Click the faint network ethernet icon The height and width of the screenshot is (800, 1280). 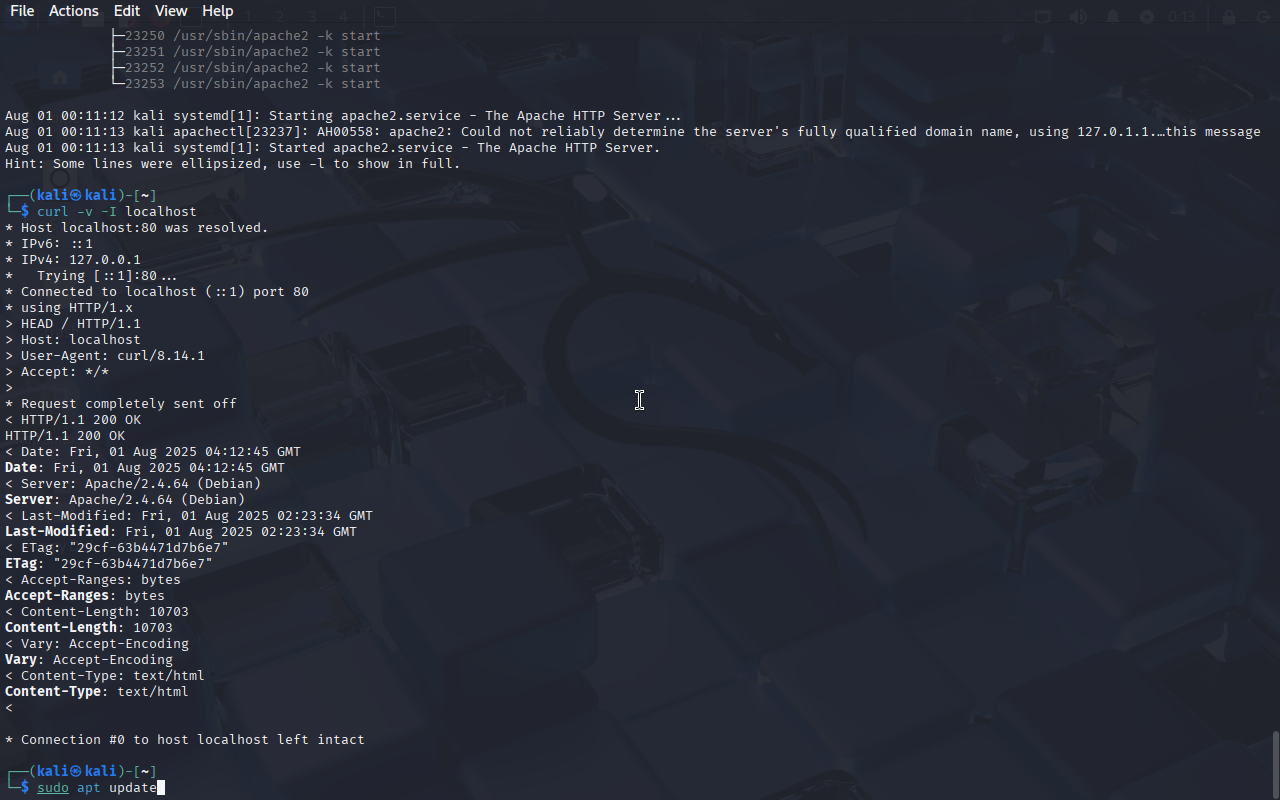1043,16
